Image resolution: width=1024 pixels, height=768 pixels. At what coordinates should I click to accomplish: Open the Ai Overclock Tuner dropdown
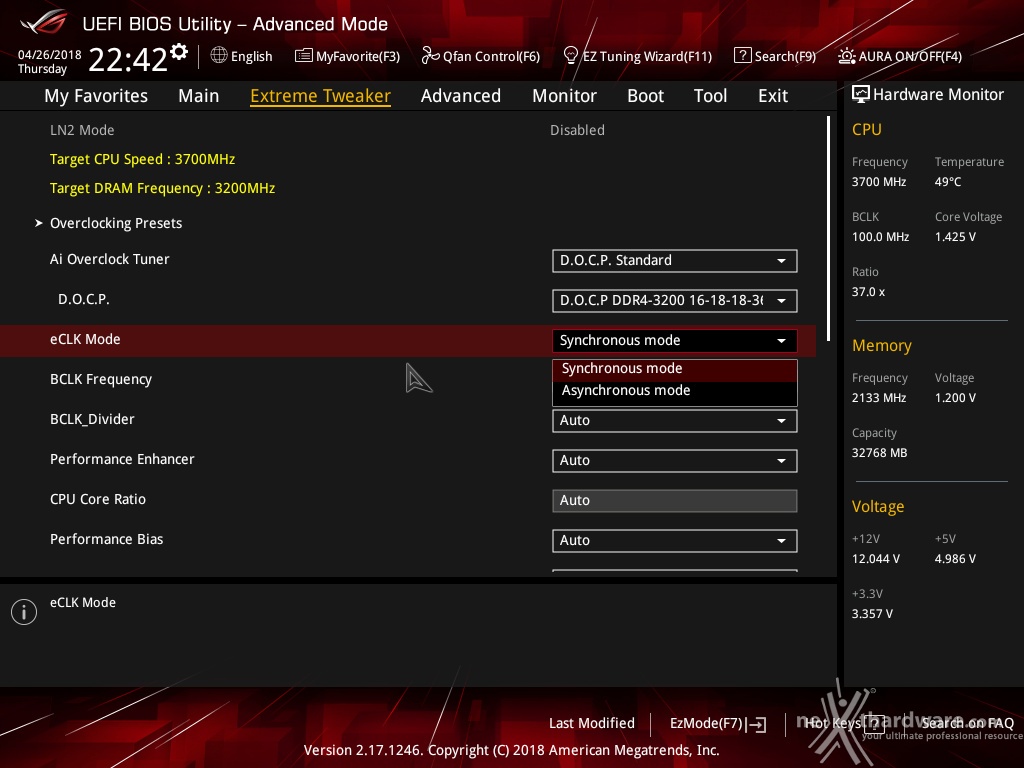[x=675, y=261]
